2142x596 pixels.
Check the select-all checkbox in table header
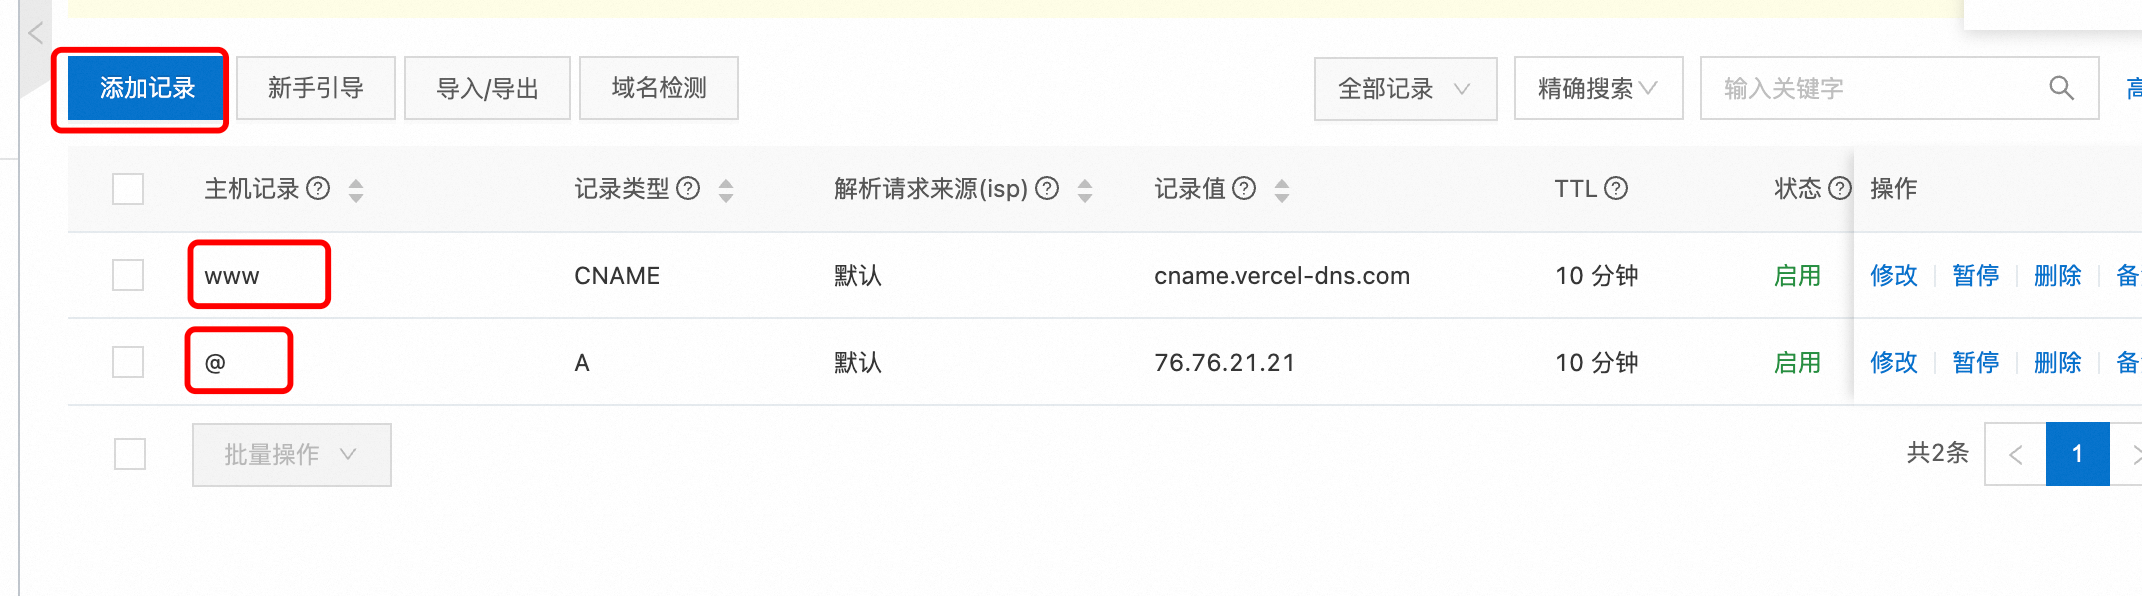tap(127, 188)
